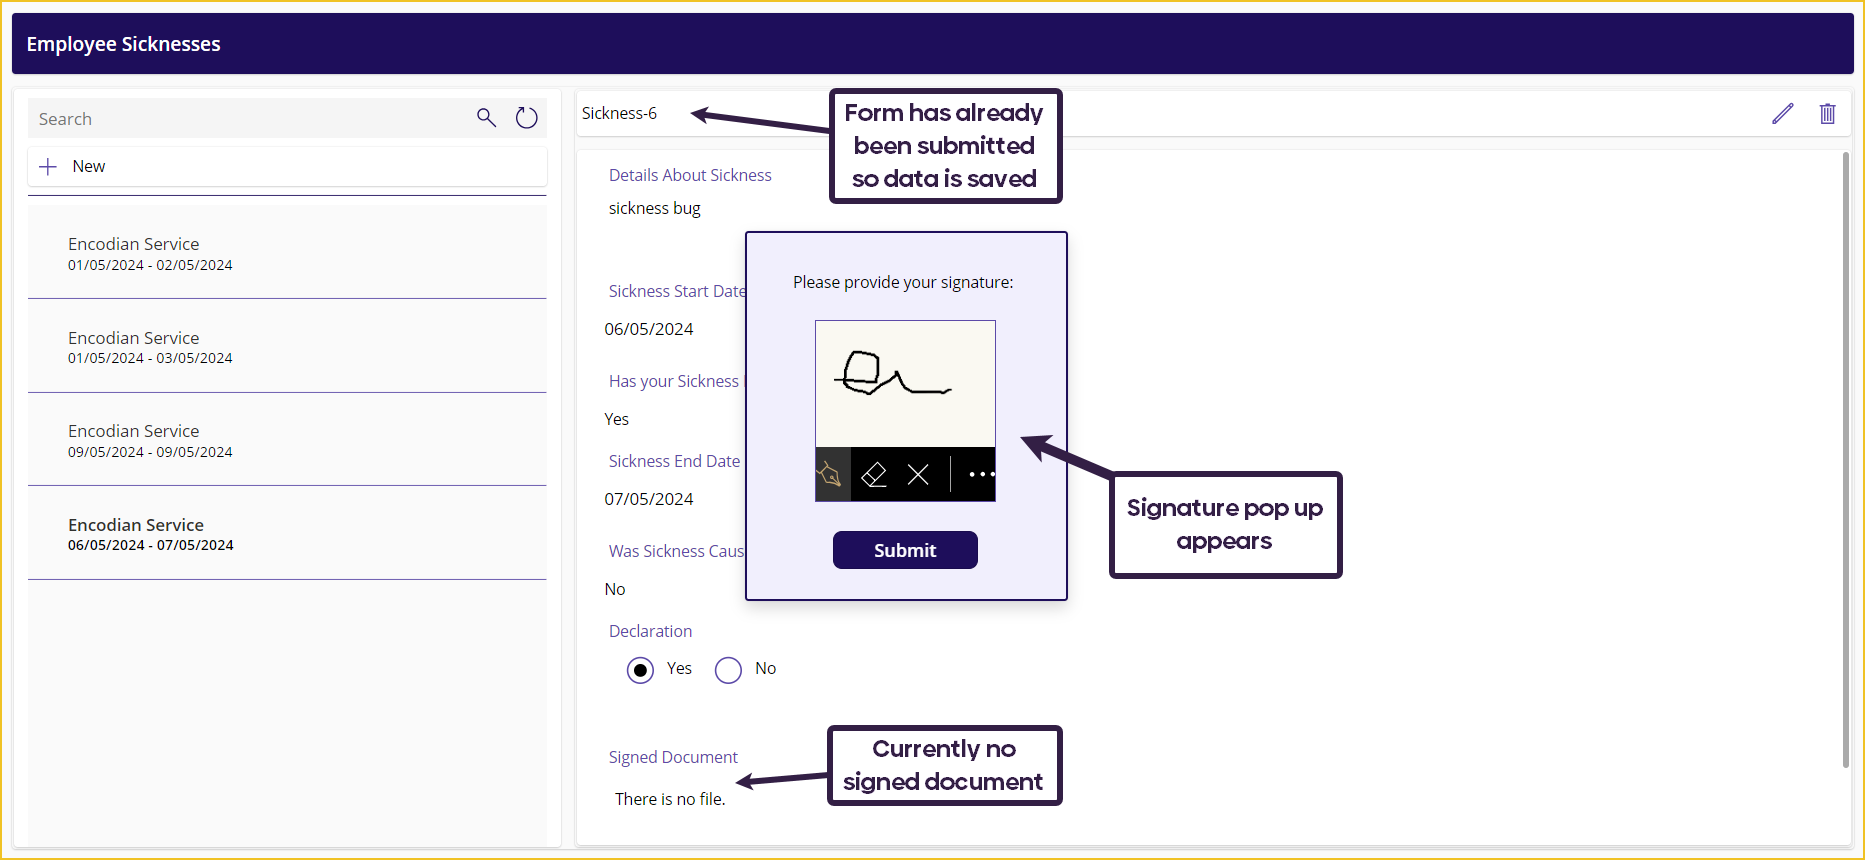Open signature pad more options ellipsis
The width and height of the screenshot is (1865, 860).
coord(980,474)
